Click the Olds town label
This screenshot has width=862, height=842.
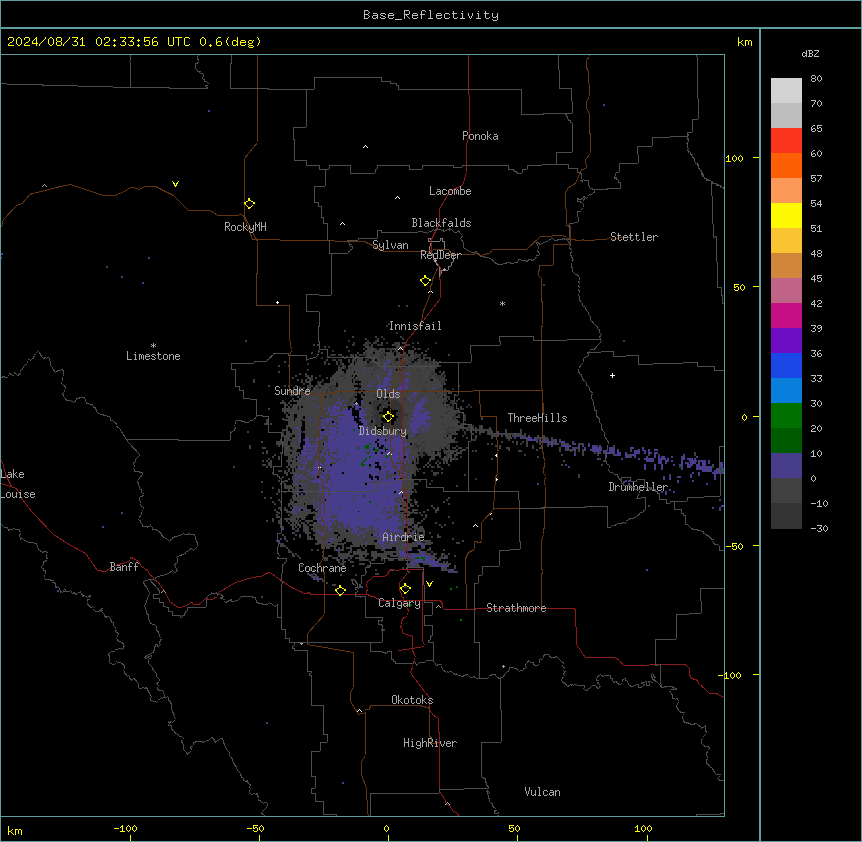pyautogui.click(x=388, y=394)
